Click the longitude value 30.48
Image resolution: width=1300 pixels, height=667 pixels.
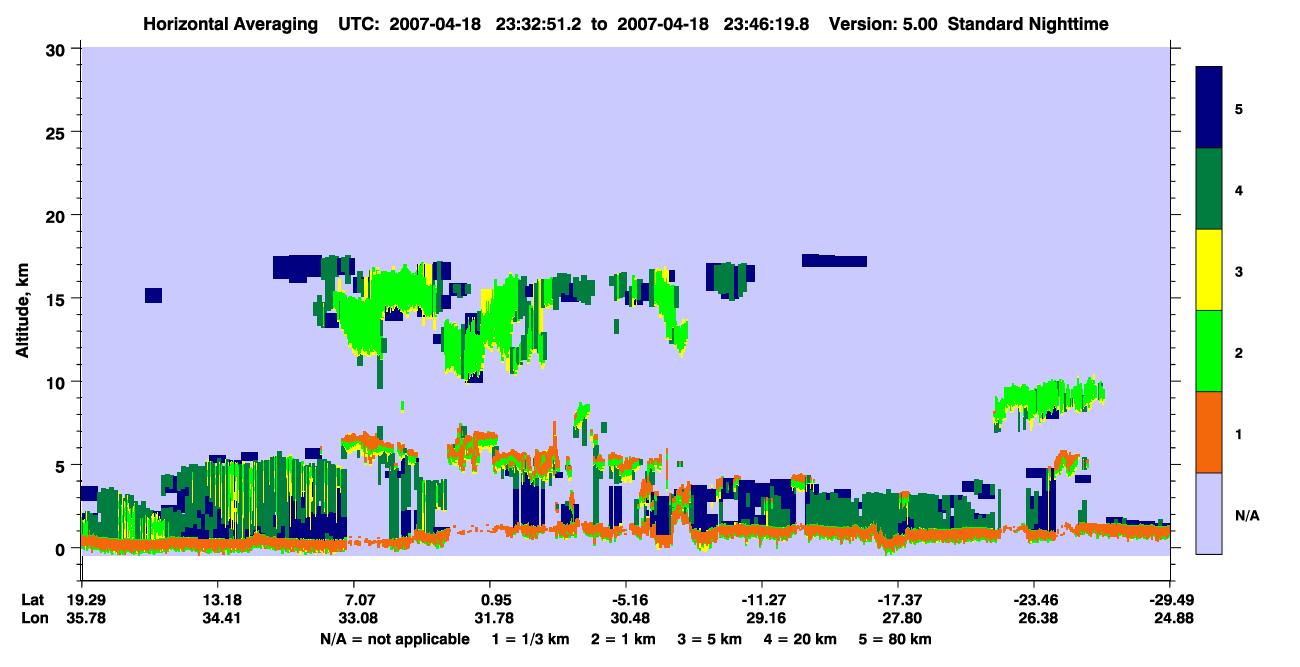click(x=628, y=618)
